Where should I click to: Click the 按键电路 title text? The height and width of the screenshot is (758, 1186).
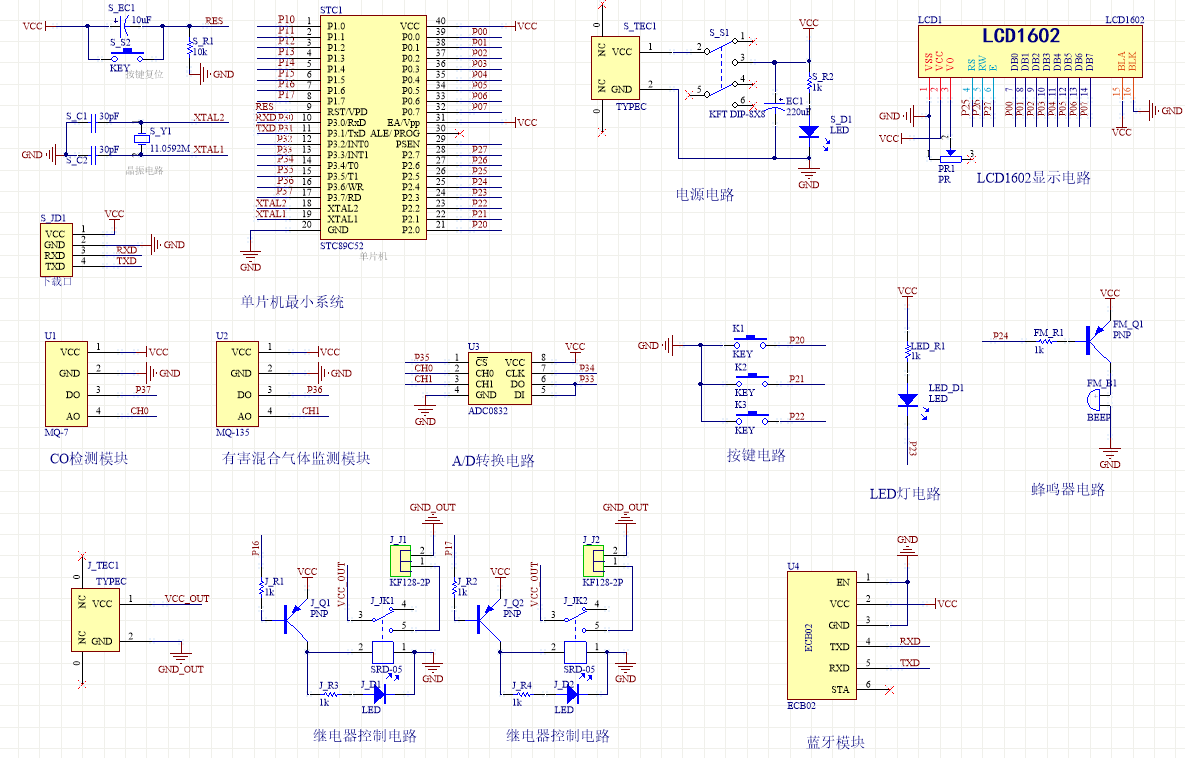pyautogui.click(x=756, y=455)
